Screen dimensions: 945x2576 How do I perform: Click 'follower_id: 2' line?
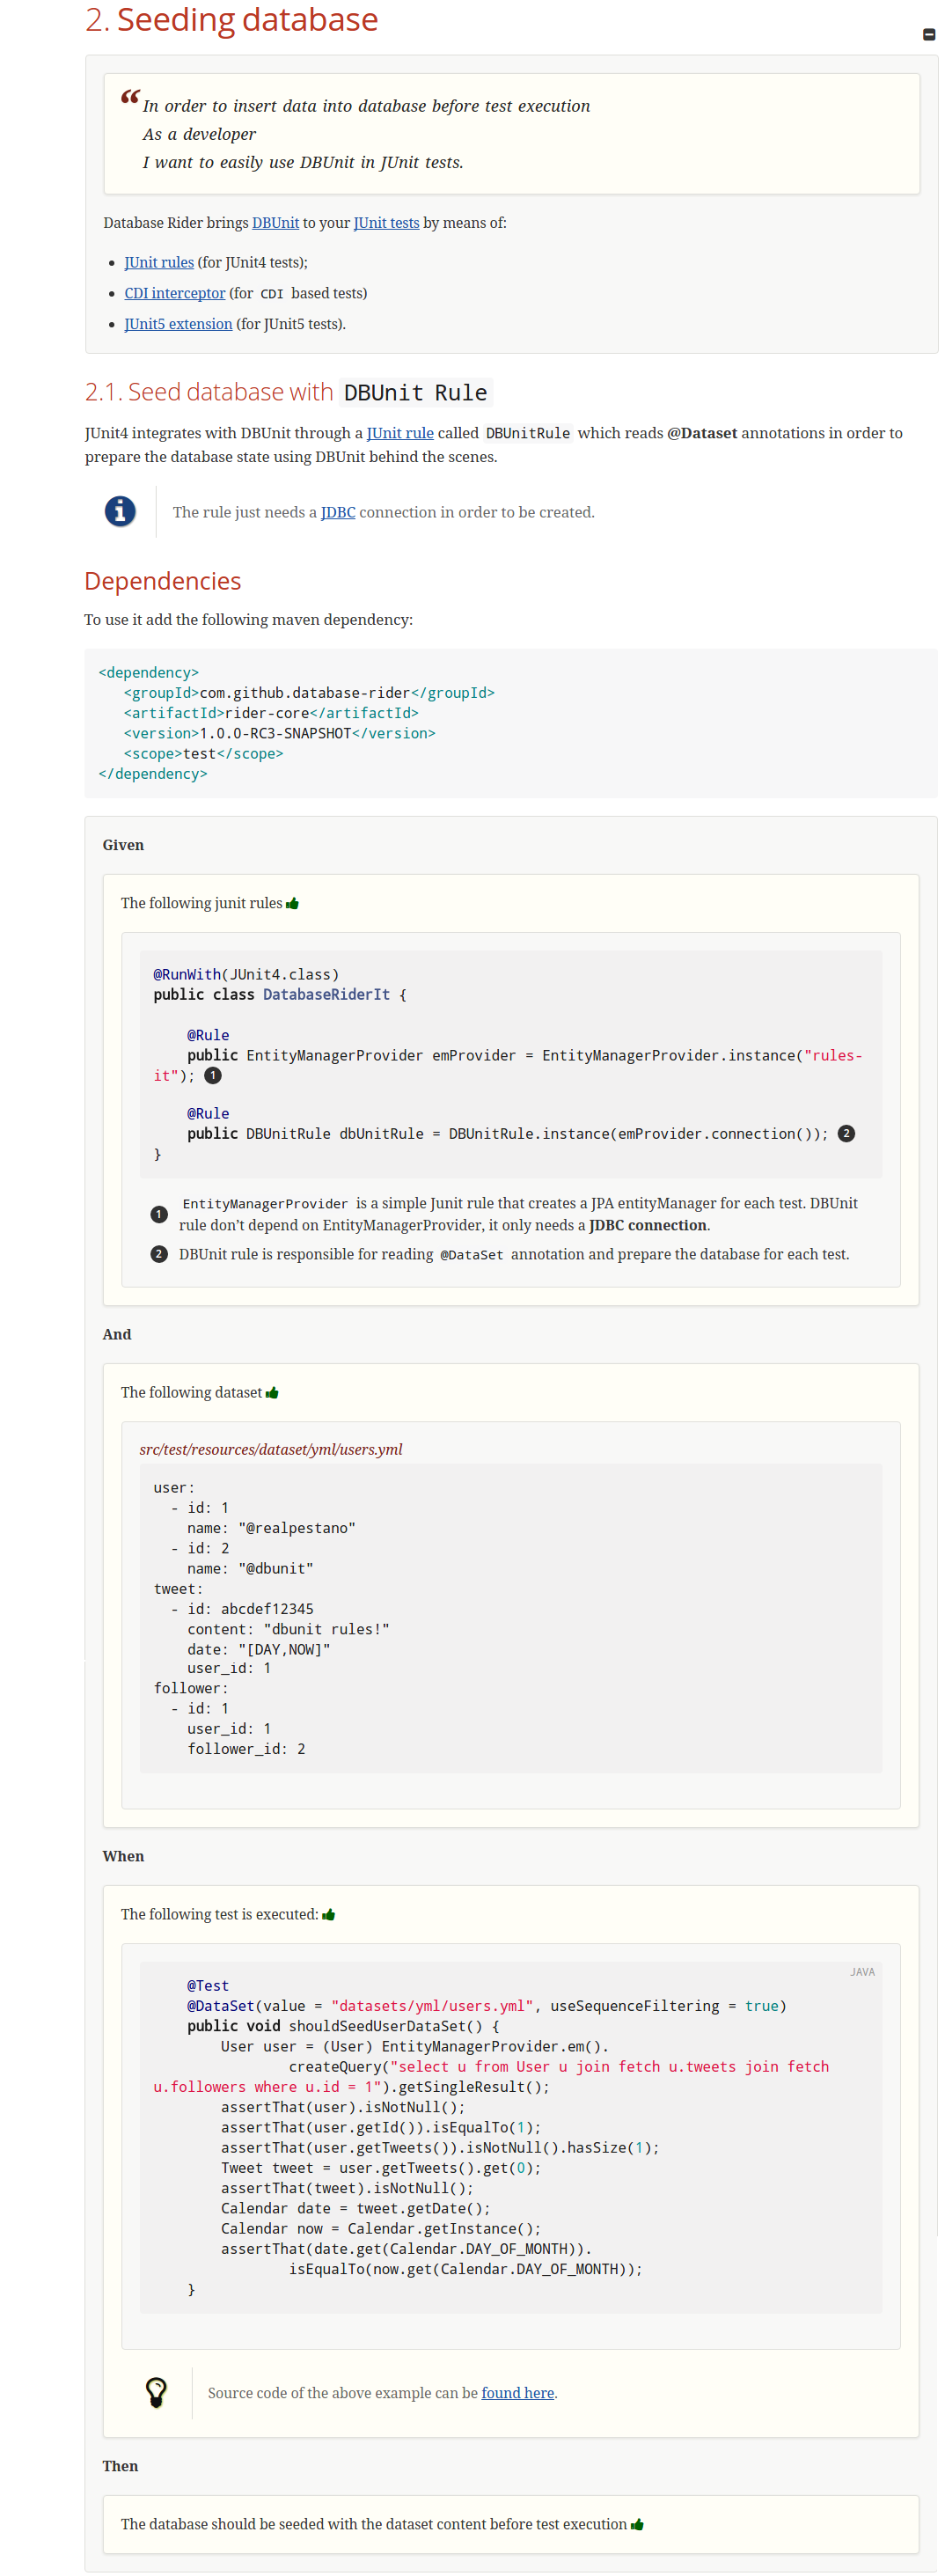pos(246,1750)
